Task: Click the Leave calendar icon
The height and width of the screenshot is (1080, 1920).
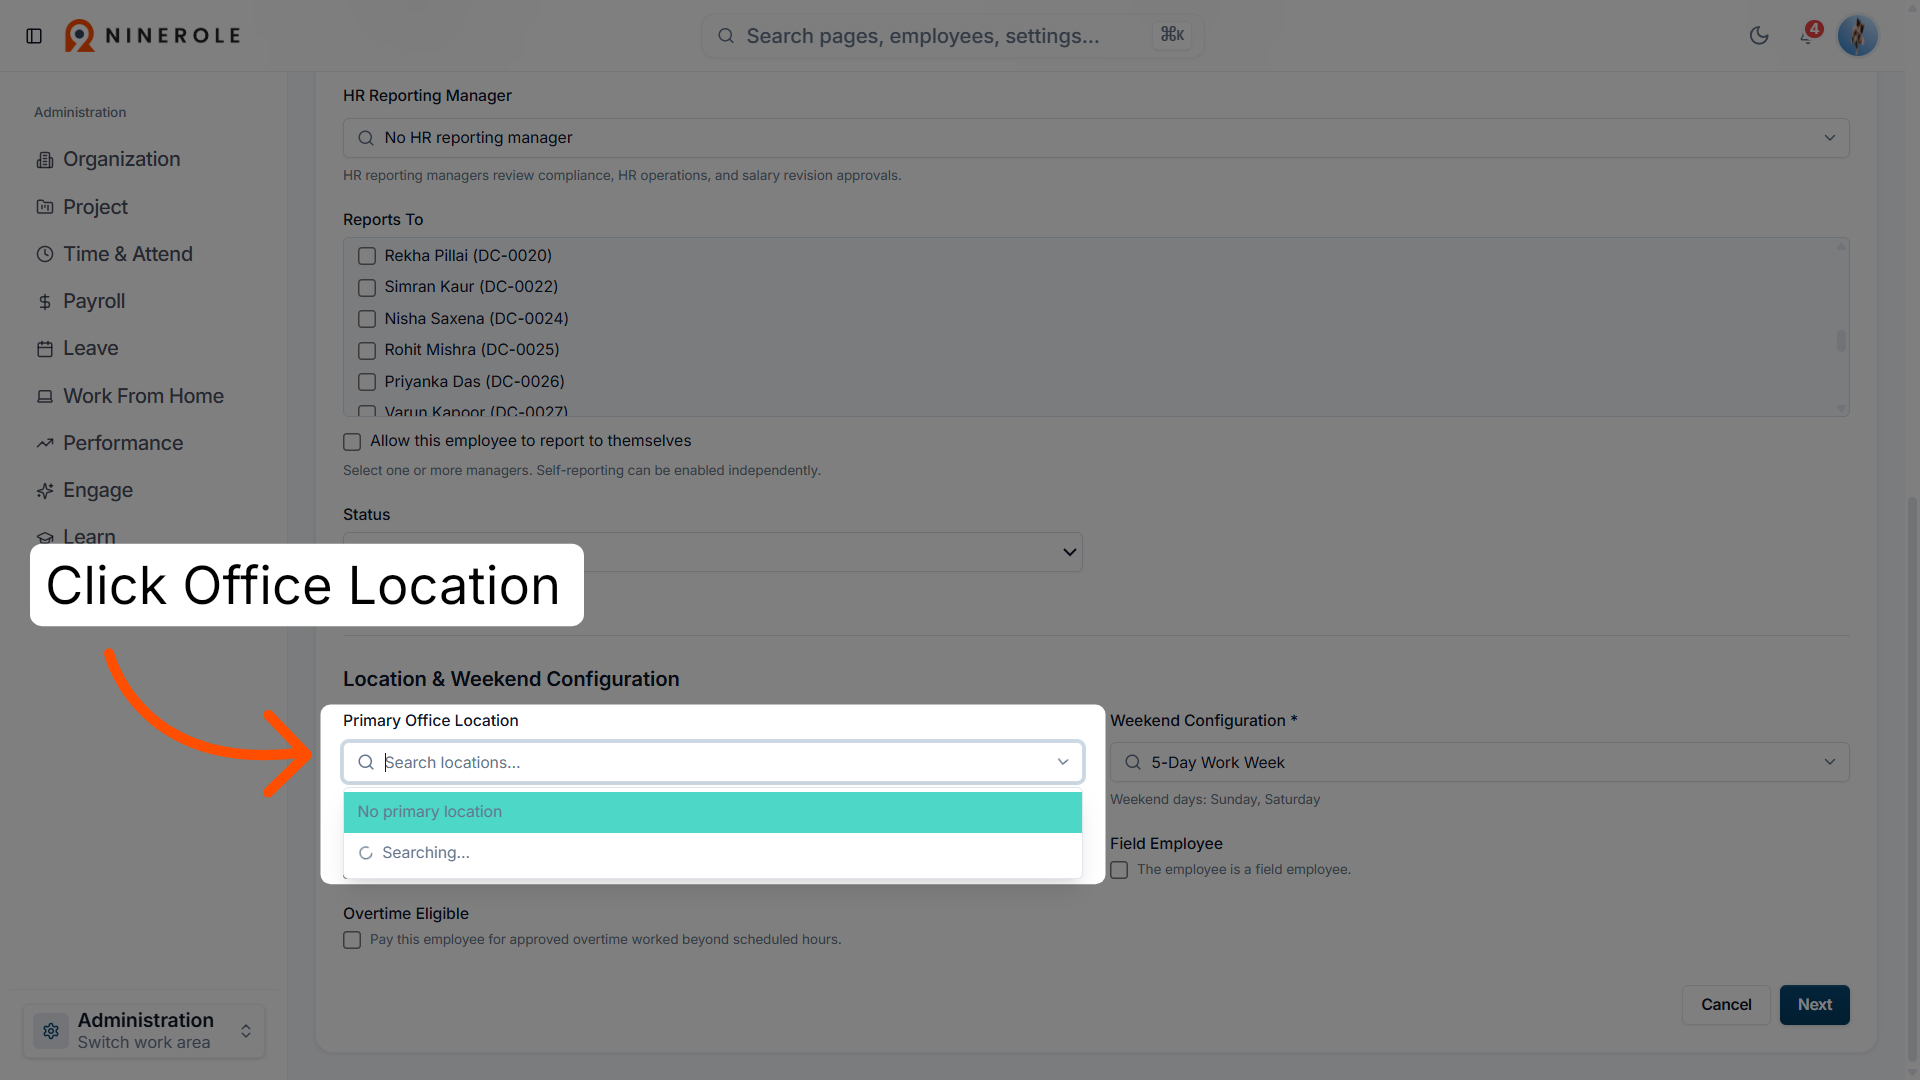Action: click(45, 349)
